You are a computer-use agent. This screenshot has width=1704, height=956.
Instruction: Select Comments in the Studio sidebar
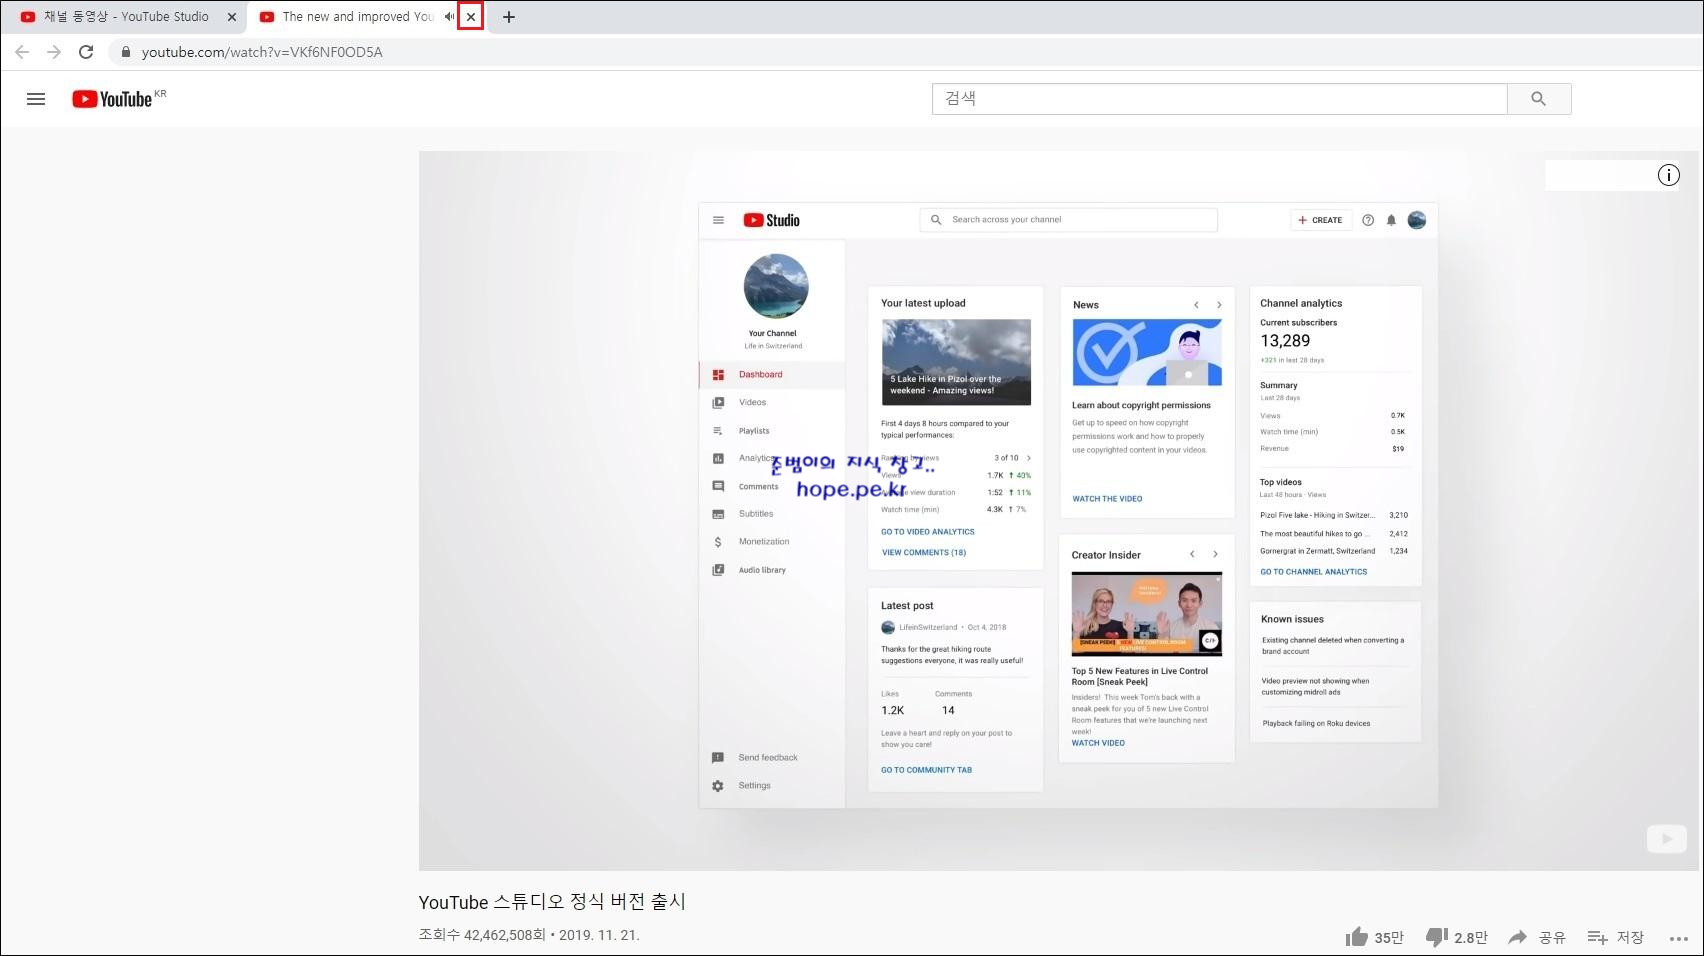(772, 487)
